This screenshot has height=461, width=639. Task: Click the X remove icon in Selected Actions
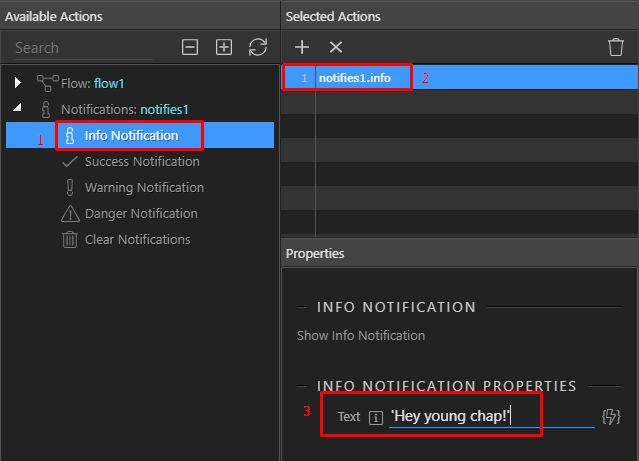pos(336,47)
